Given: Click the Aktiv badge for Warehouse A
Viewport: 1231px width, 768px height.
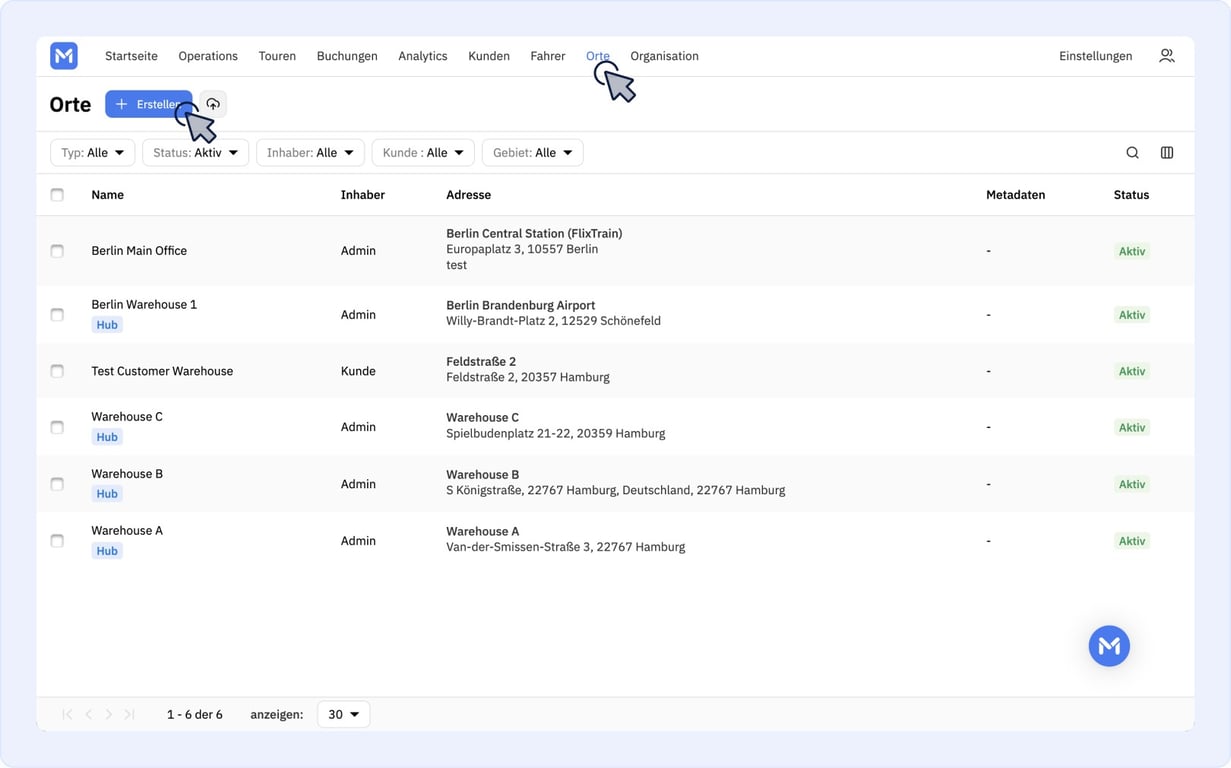Looking at the screenshot, I should [x=1132, y=541].
